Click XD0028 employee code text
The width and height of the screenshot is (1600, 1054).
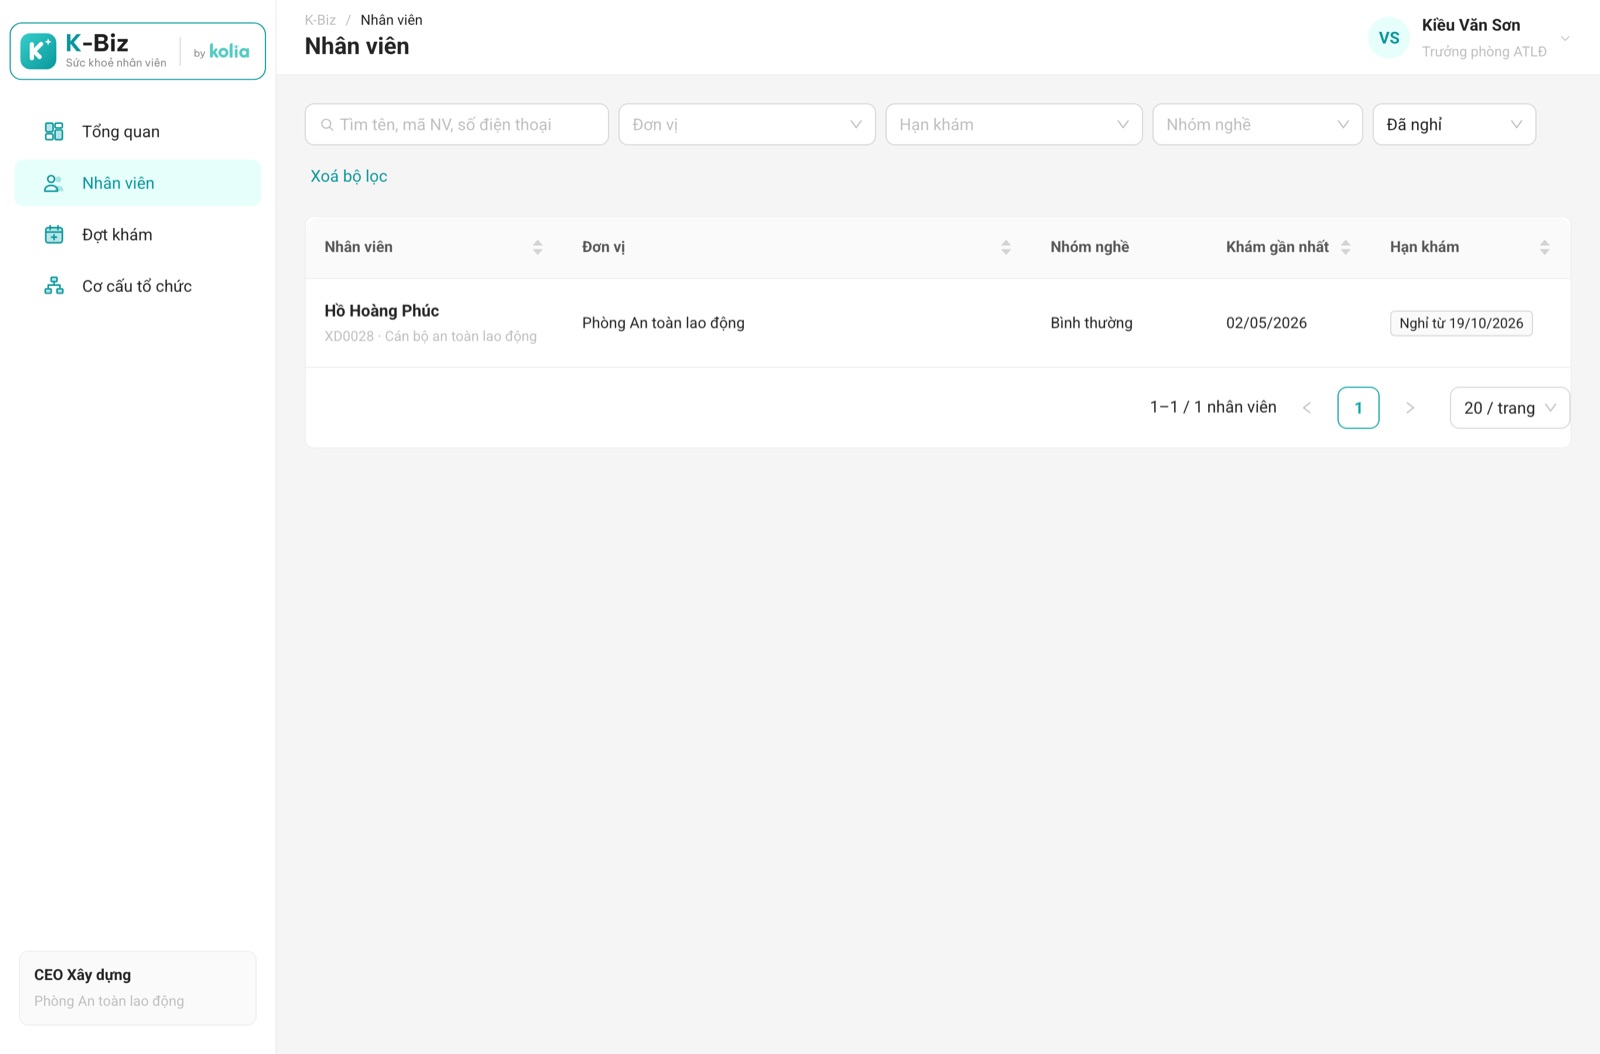coord(349,336)
